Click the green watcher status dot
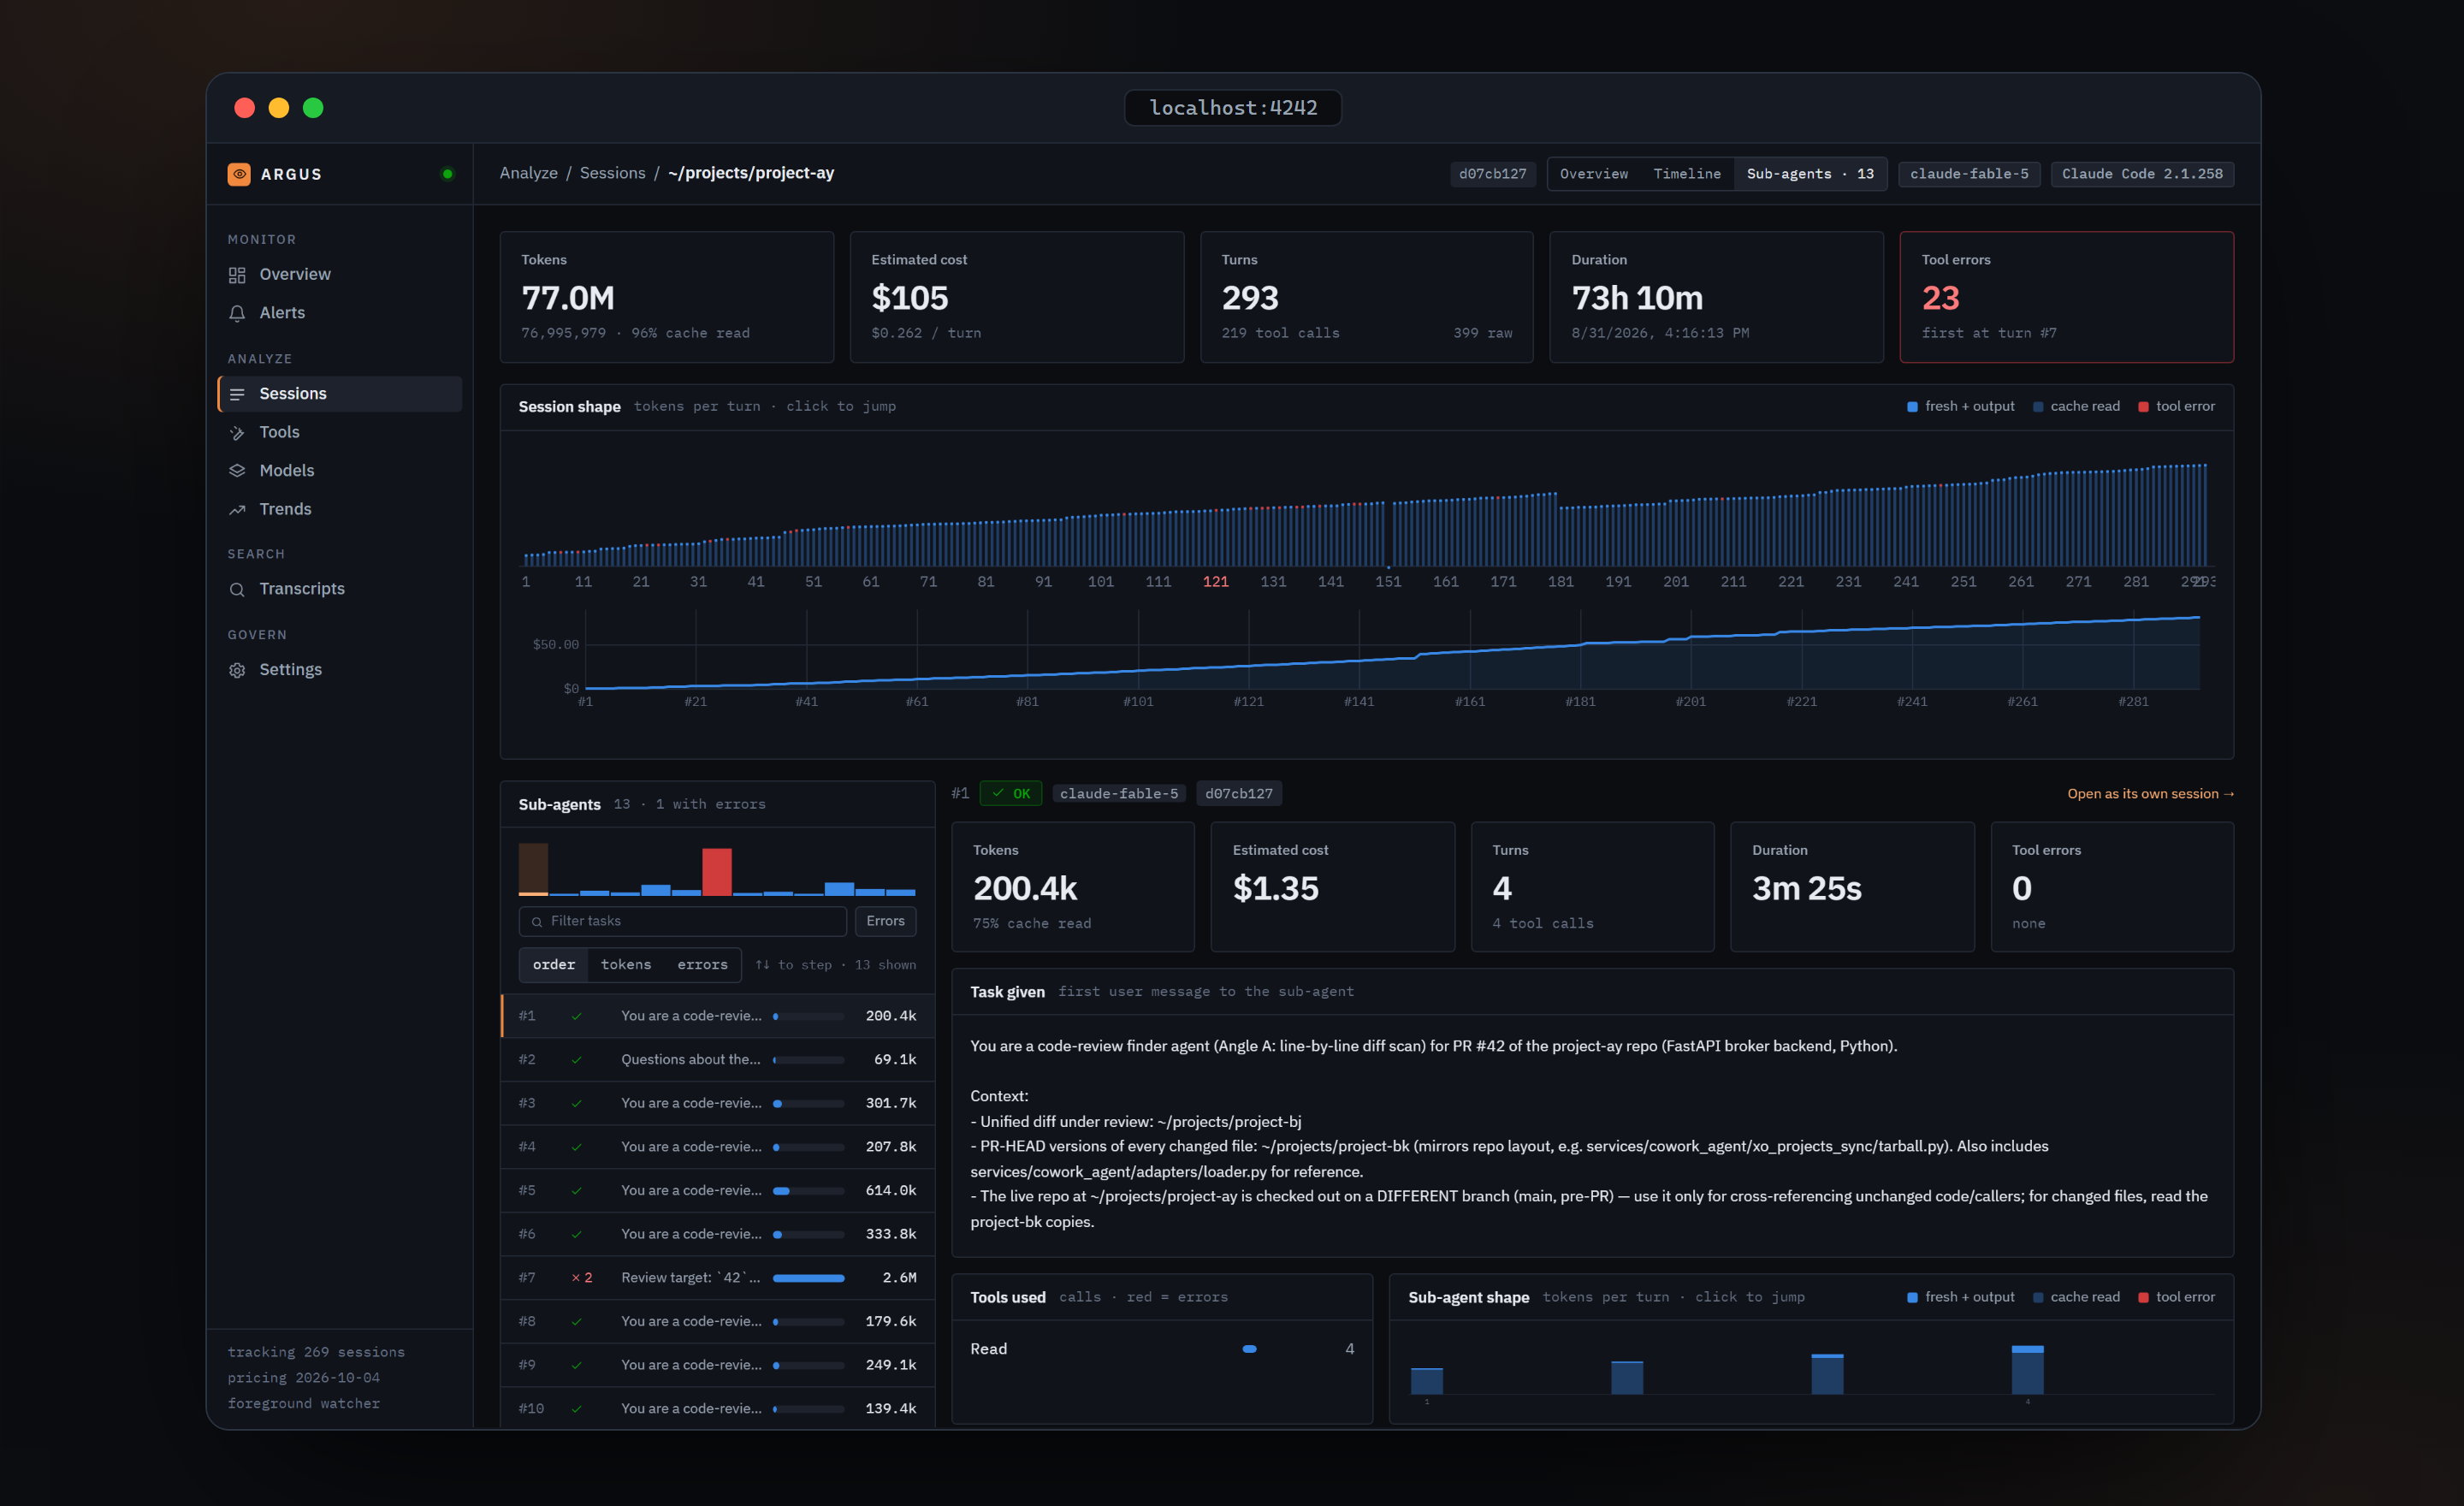 [x=447, y=174]
